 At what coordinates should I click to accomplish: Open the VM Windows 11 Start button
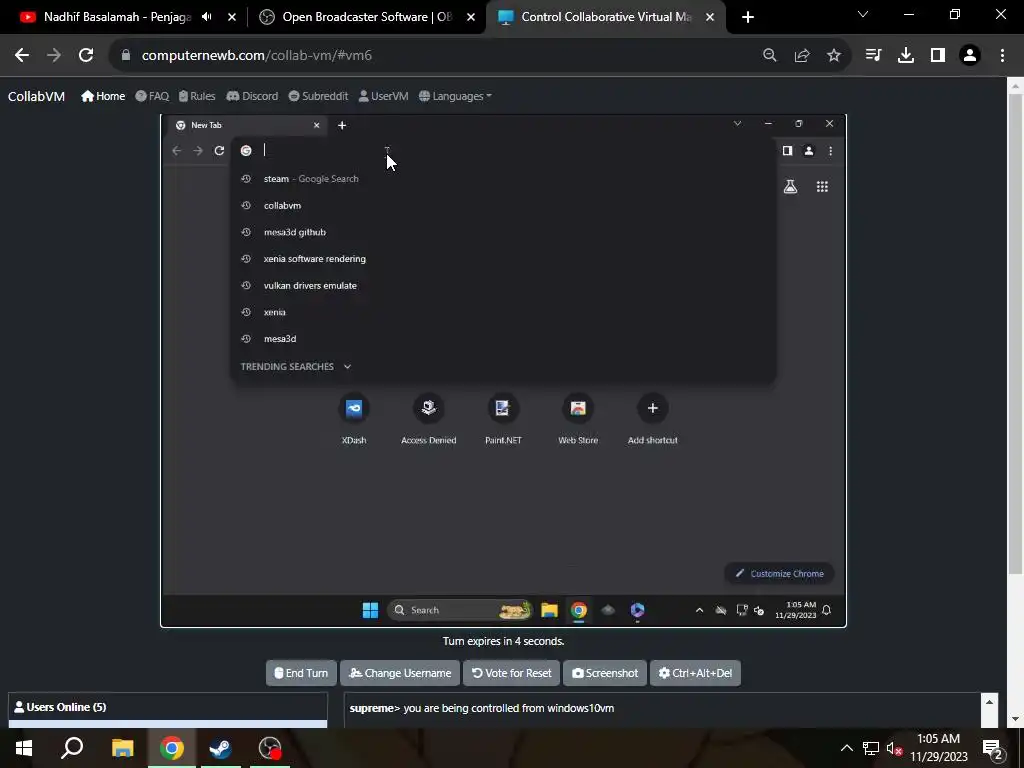point(370,610)
